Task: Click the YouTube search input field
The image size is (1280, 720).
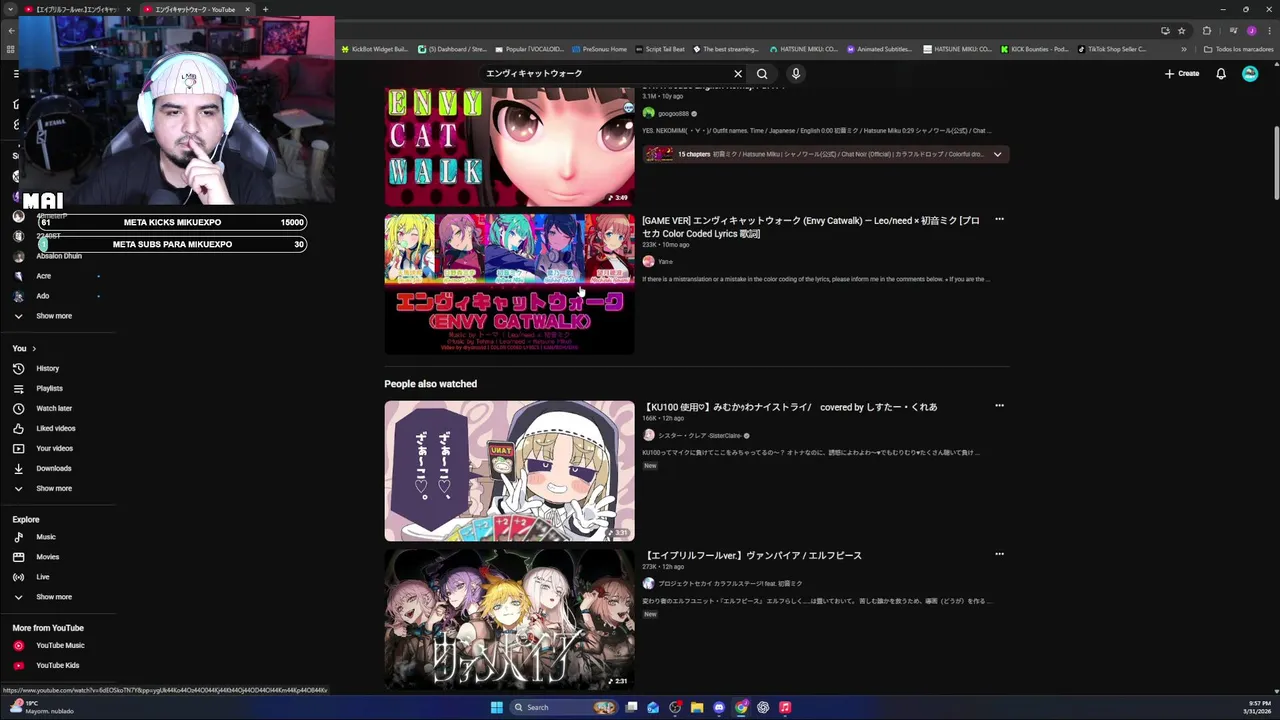Action: click(606, 74)
